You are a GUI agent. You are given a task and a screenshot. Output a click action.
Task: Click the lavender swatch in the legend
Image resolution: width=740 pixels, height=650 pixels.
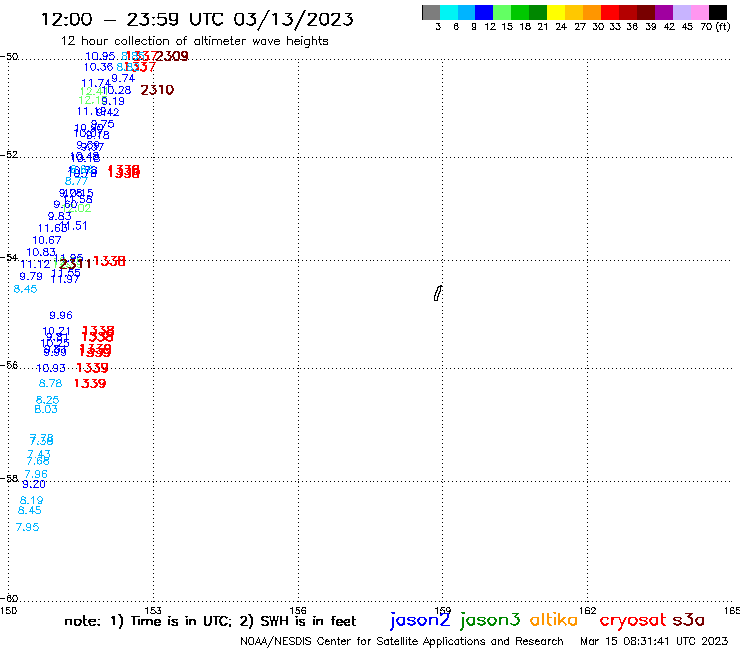click(x=681, y=12)
